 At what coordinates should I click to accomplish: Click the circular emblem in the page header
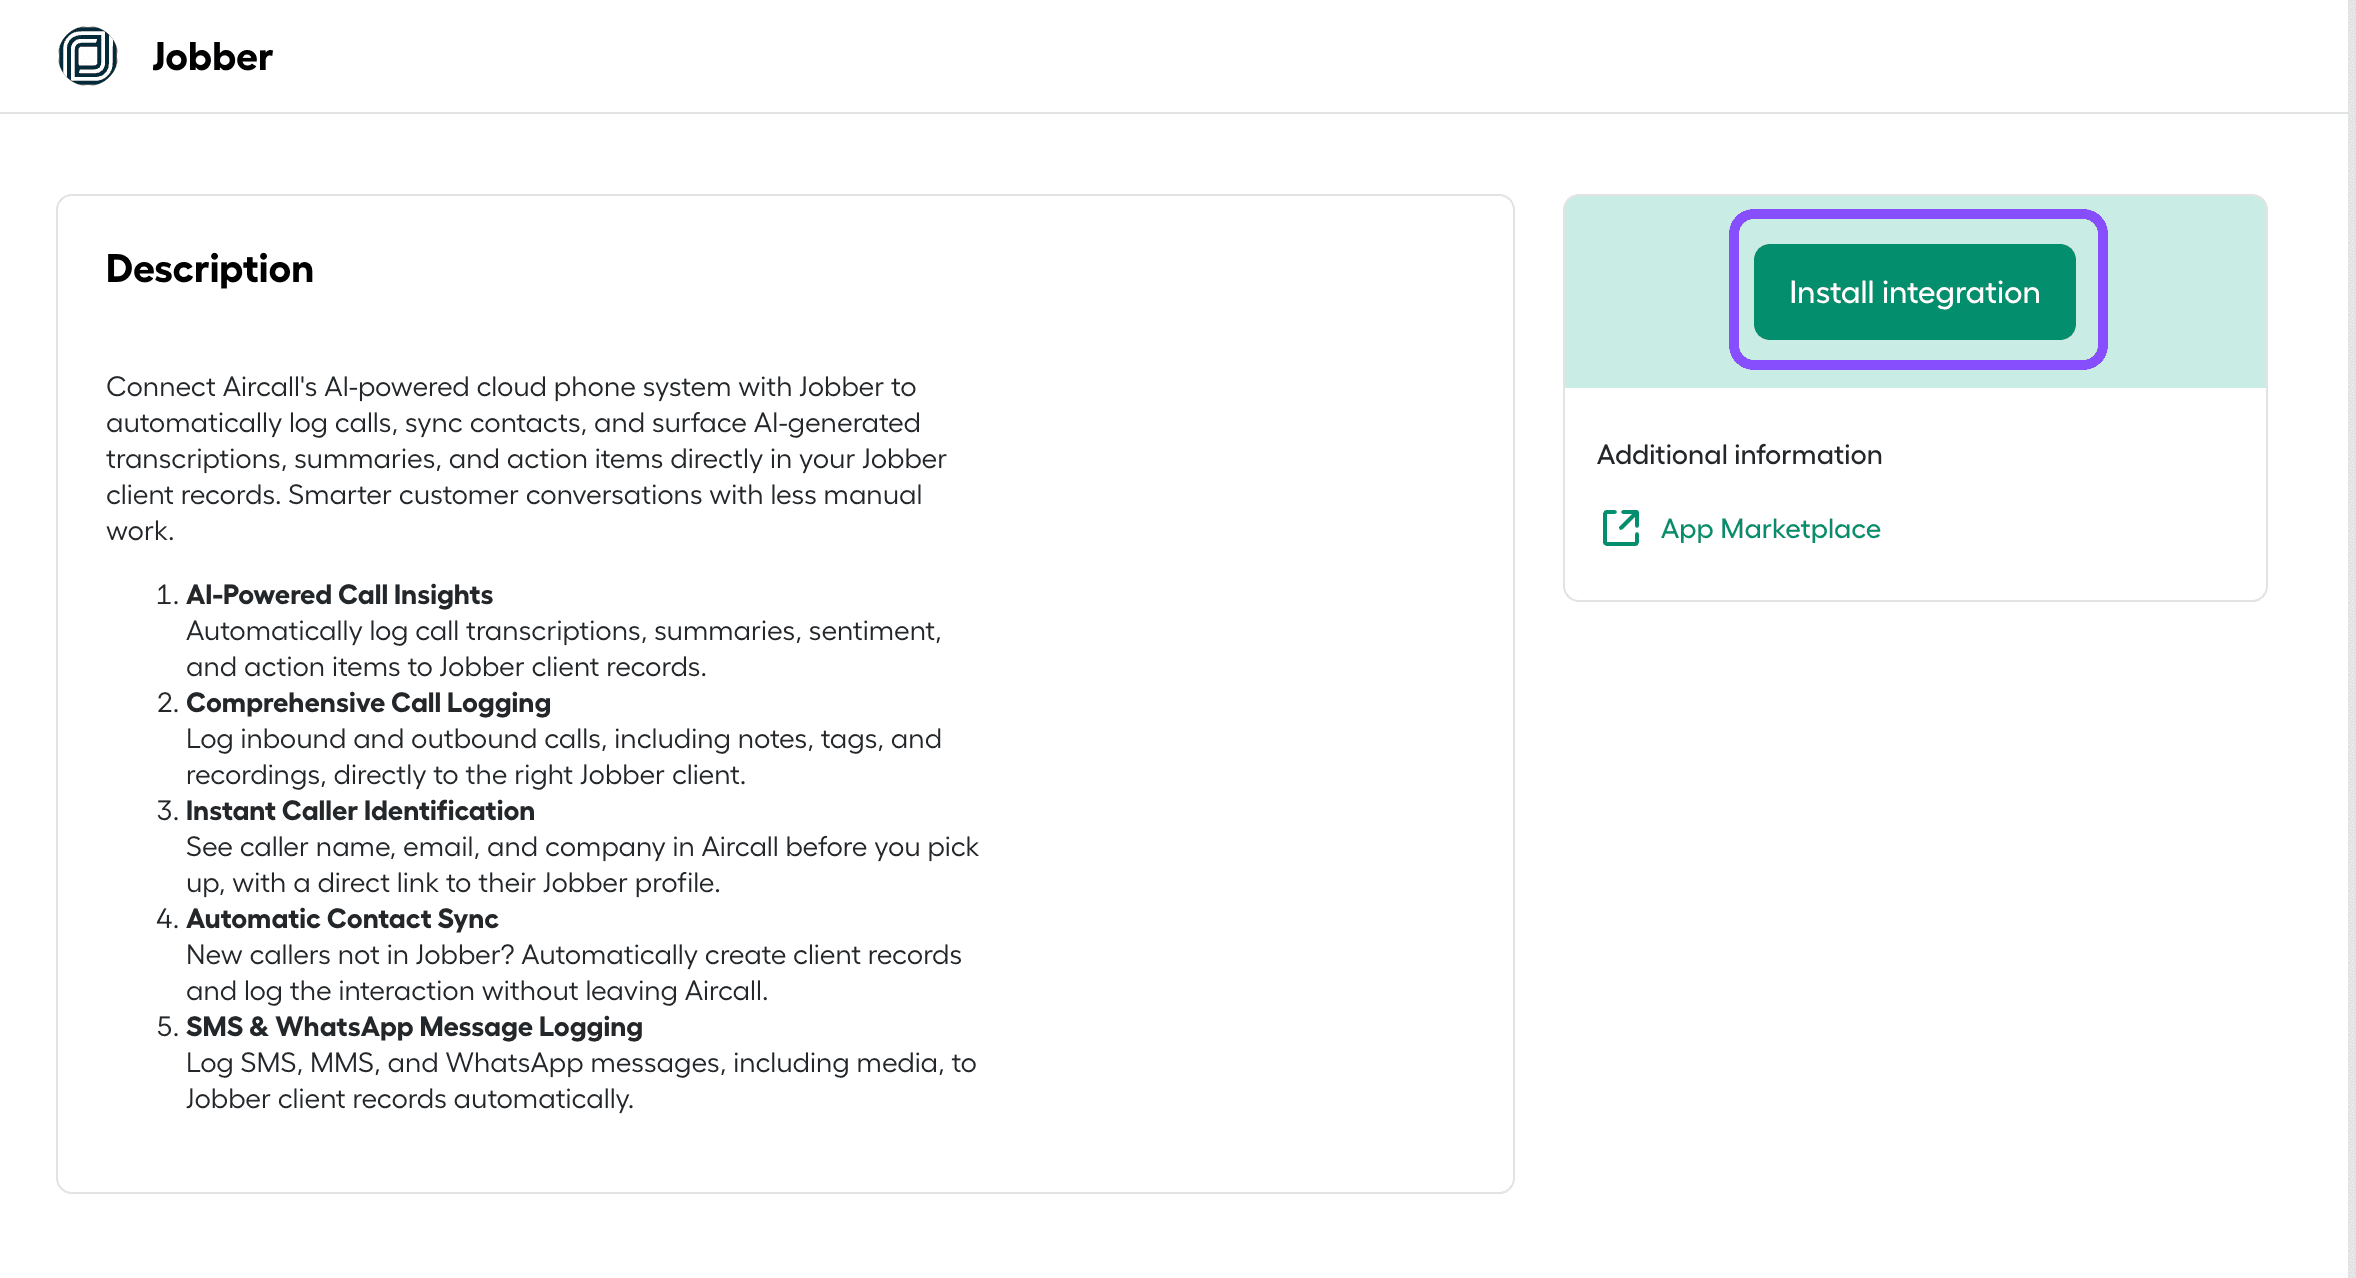(87, 56)
